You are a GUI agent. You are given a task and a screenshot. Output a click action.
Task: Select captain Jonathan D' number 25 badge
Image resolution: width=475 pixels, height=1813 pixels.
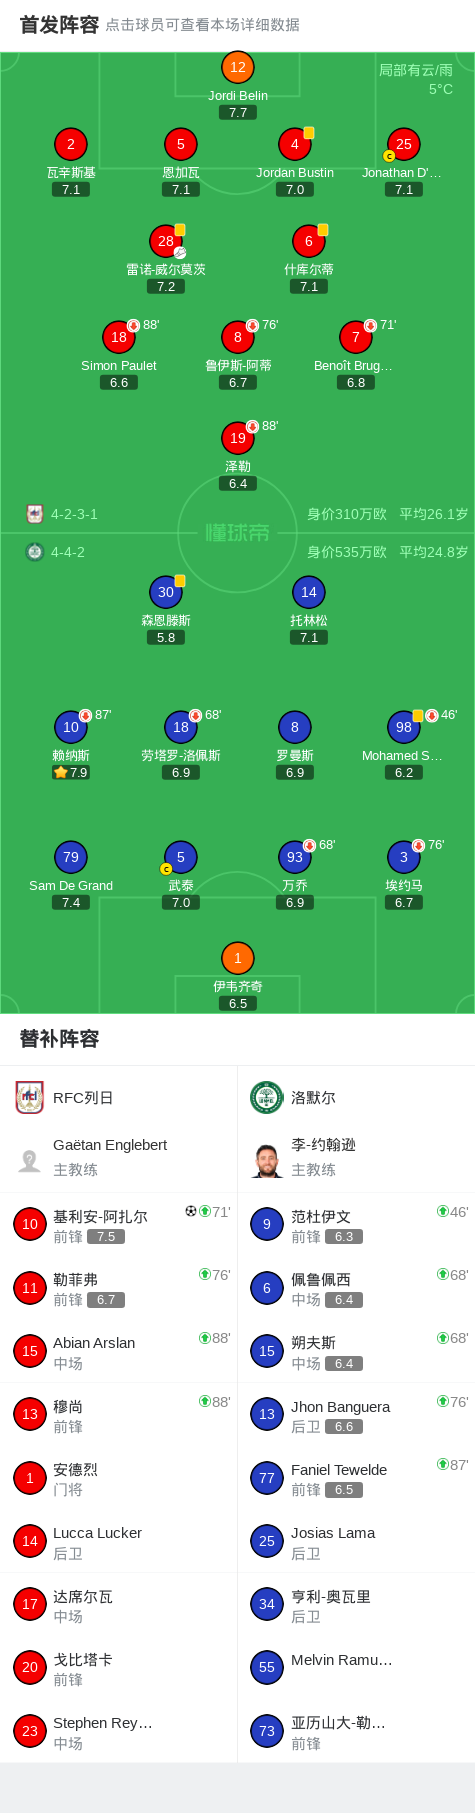tap(403, 144)
